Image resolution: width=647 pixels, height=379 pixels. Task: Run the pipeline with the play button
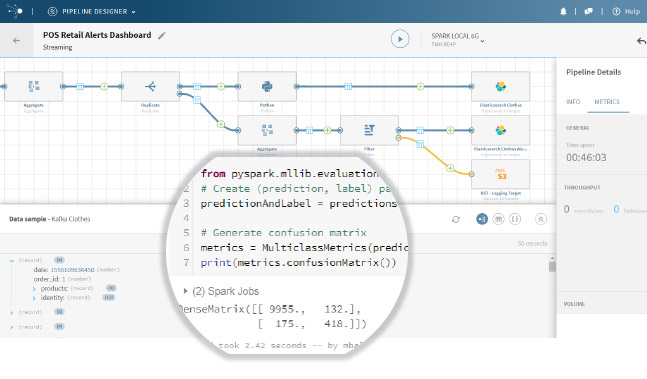click(x=400, y=39)
